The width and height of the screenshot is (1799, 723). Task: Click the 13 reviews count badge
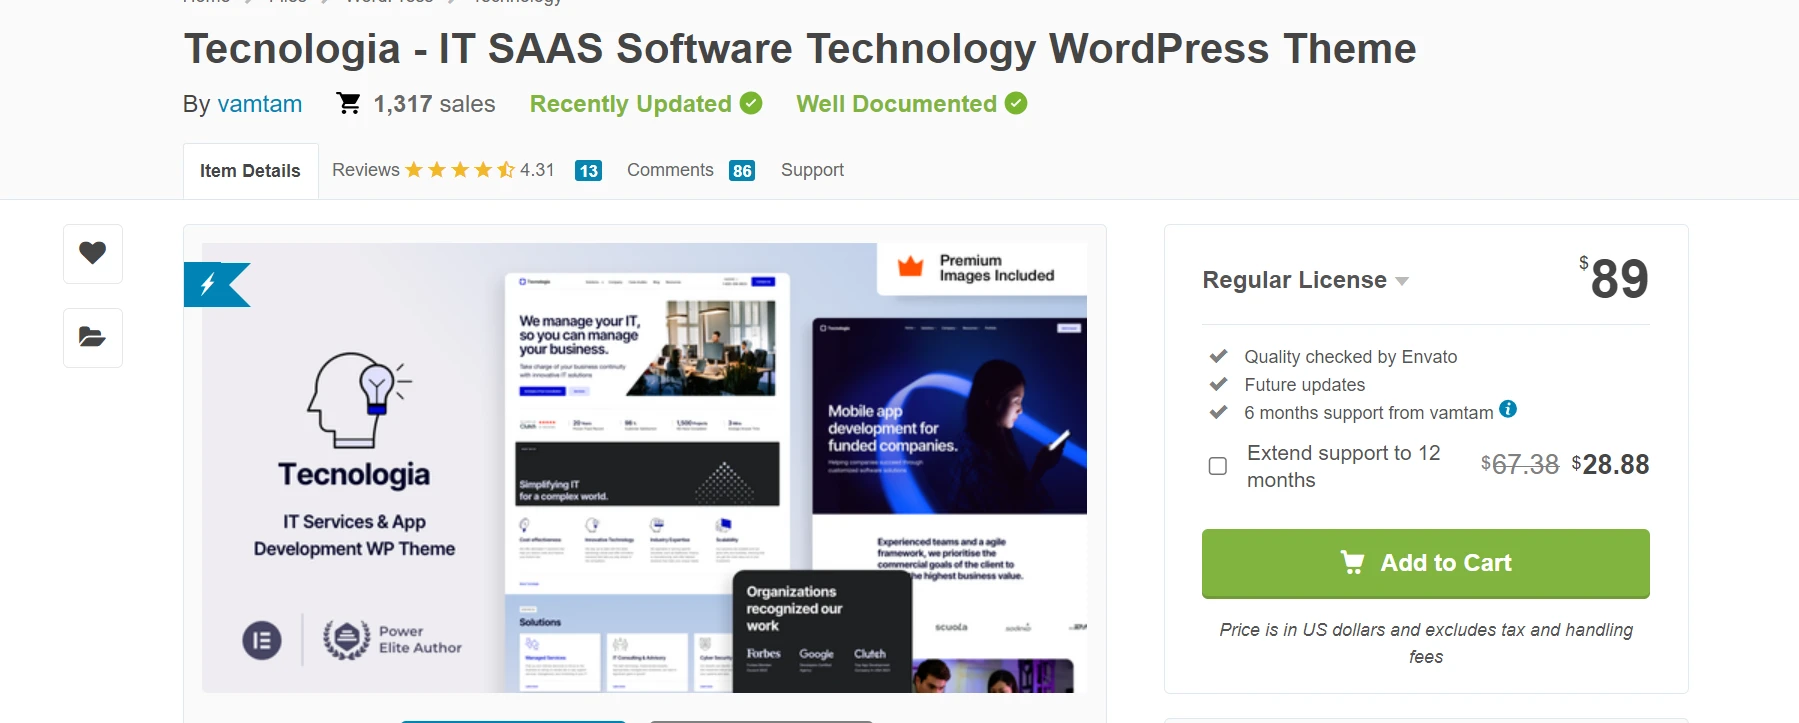[x=589, y=171]
